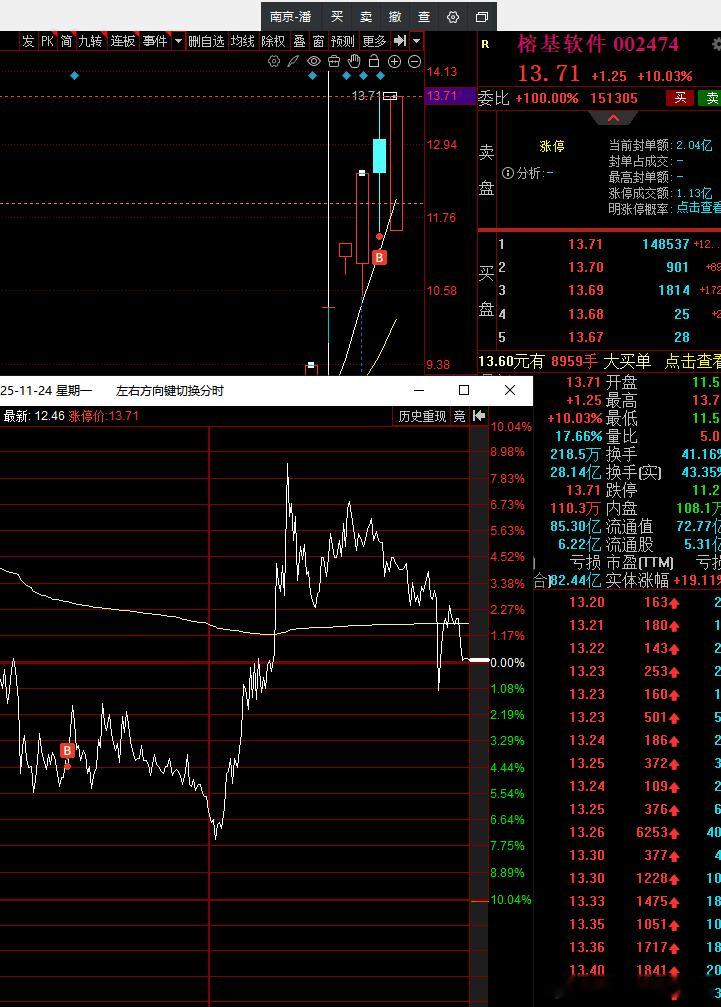Click 涨停价:13.71 in intraday header
This screenshot has height=1007, width=721.
point(103,416)
